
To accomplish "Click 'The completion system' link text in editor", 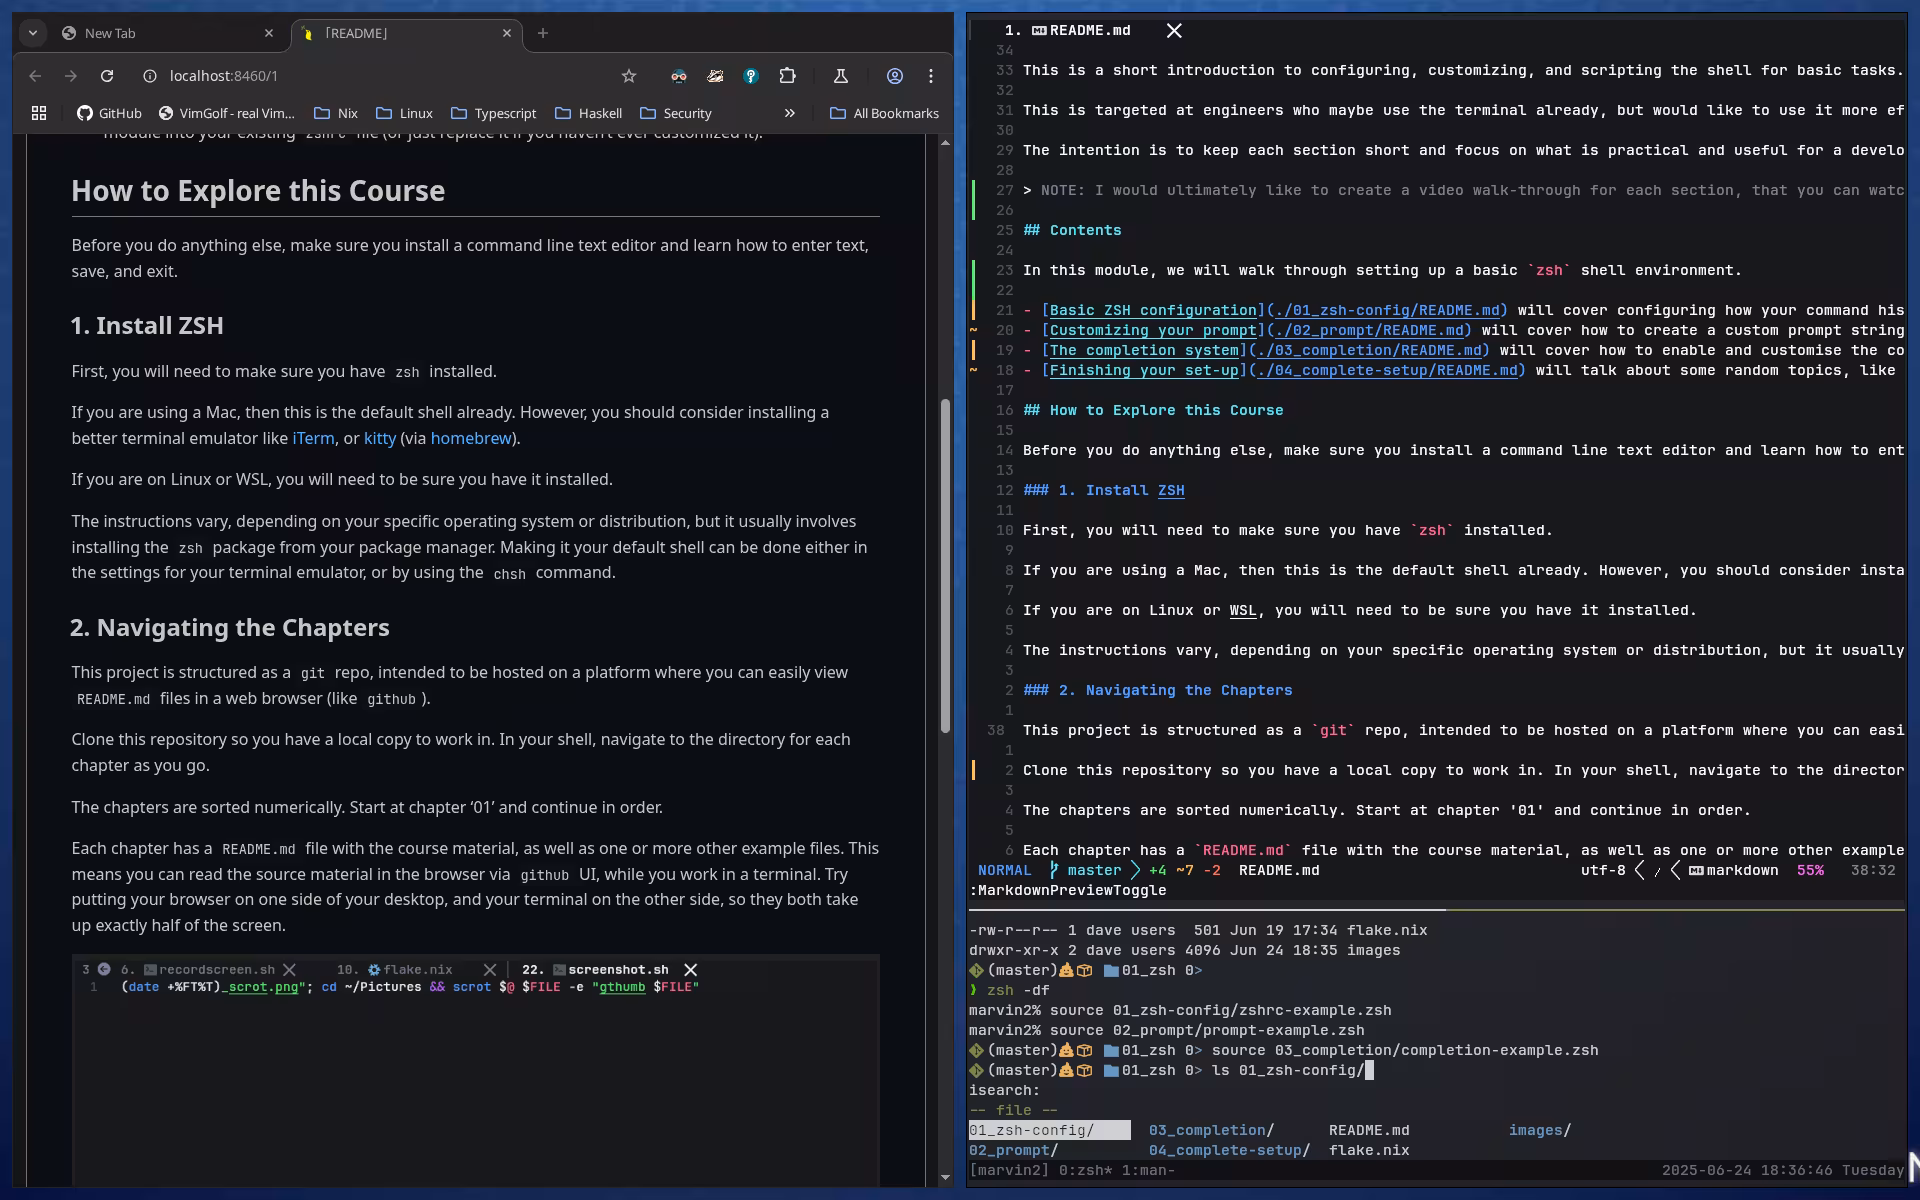I will pos(1144,350).
